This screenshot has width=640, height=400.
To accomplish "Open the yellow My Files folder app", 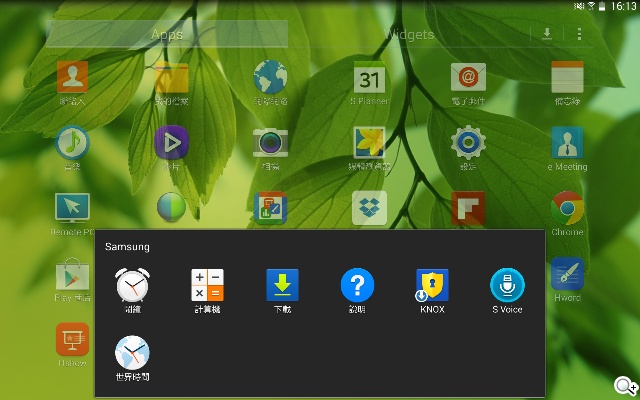I will [171, 78].
